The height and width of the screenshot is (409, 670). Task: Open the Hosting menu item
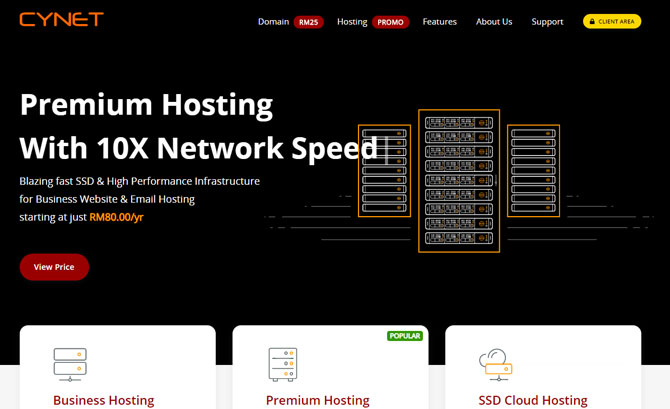(x=352, y=22)
